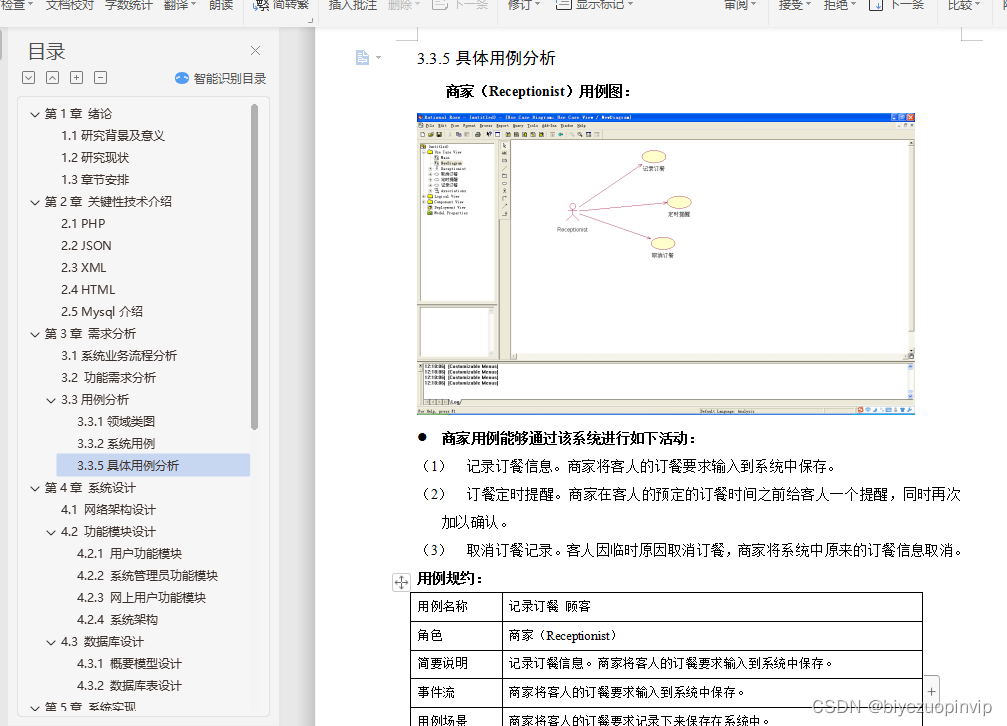This screenshot has height=726, width=1007.
Task: Go to section 2.3 XML
Action: [x=84, y=267]
